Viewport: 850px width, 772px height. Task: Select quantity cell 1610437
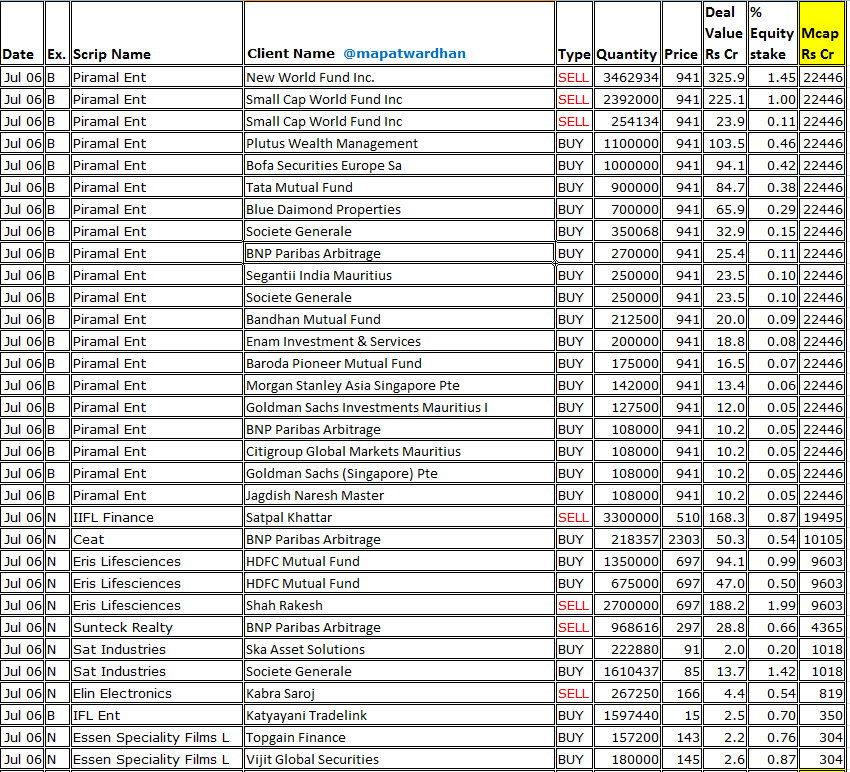click(x=627, y=672)
